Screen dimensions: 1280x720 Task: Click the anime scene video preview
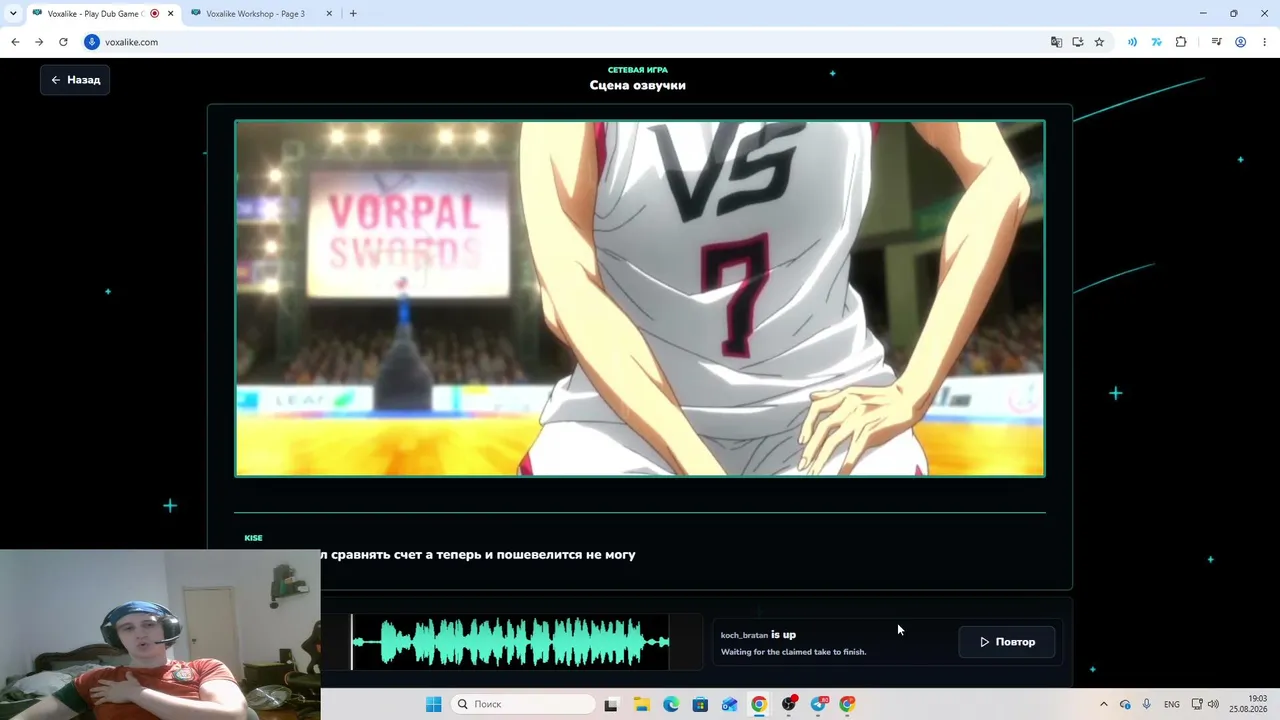[640, 298]
